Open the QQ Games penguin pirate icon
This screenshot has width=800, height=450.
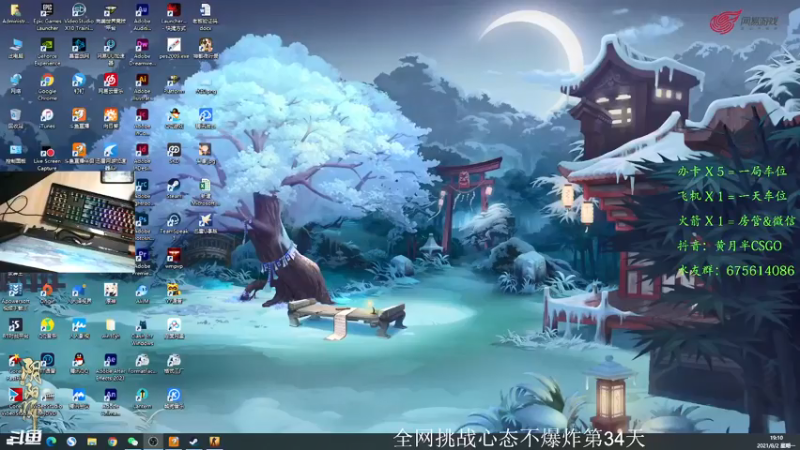[173, 118]
